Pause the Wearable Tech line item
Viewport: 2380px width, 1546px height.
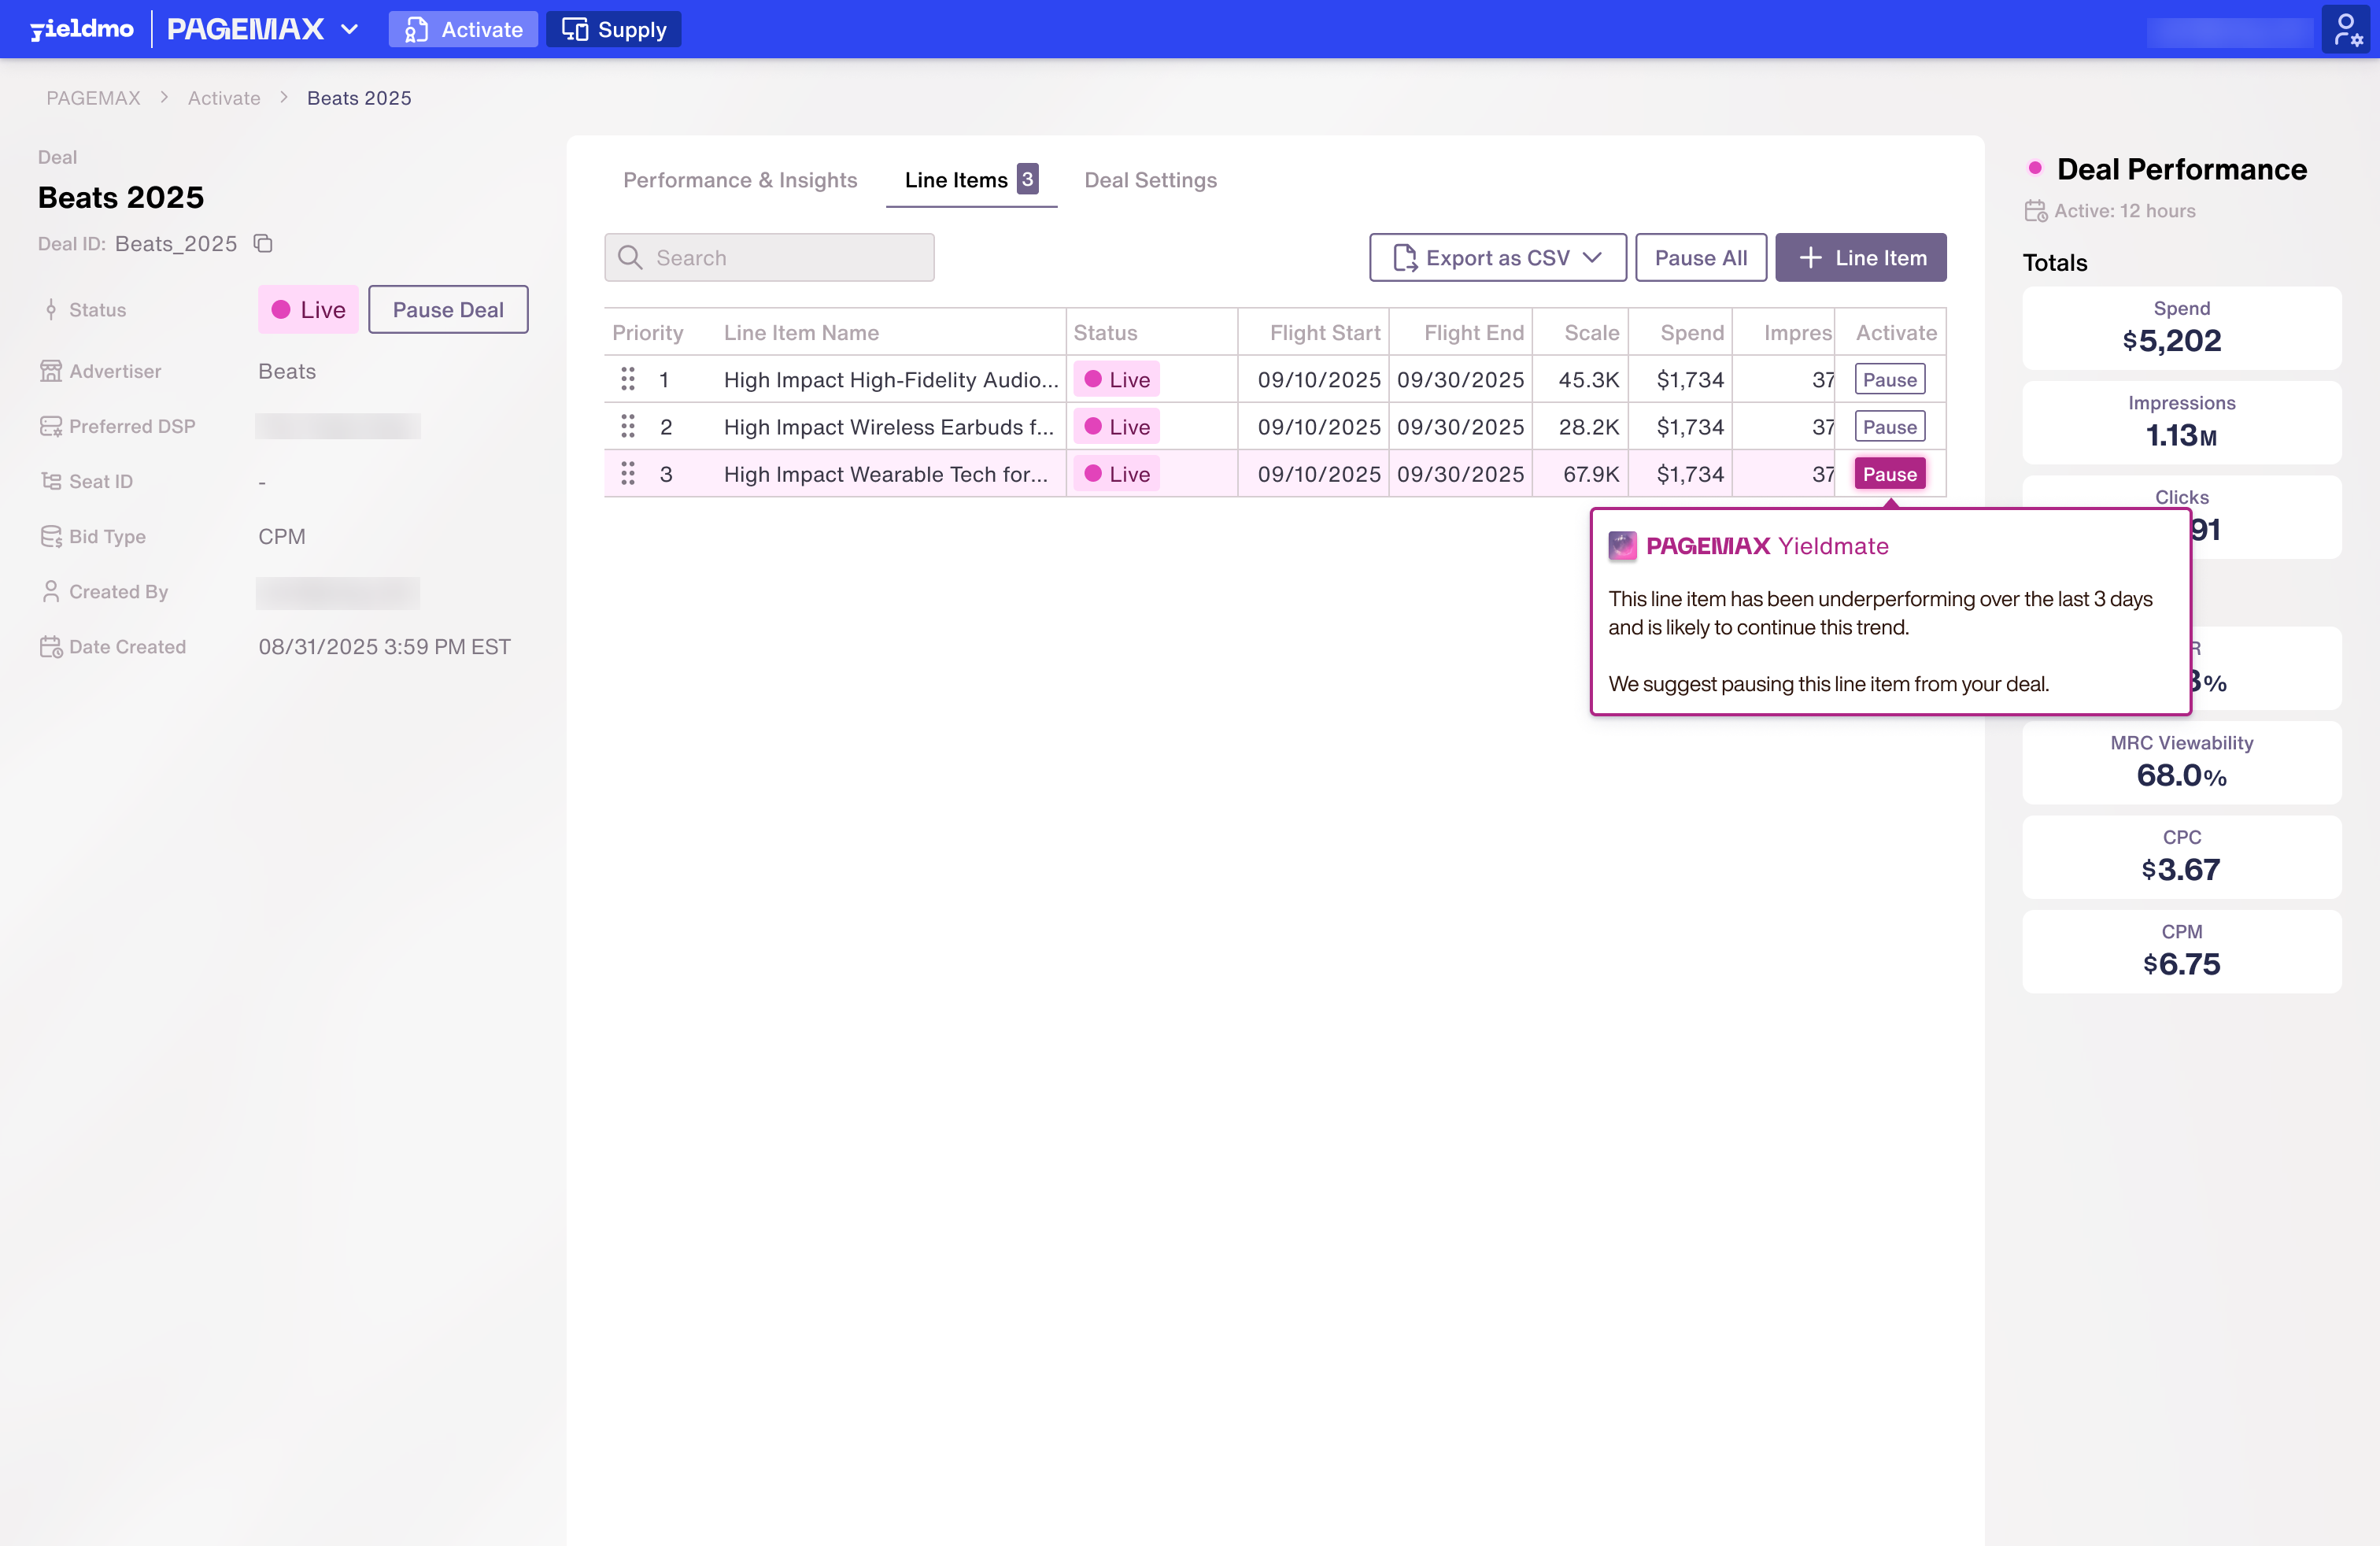tap(1889, 474)
